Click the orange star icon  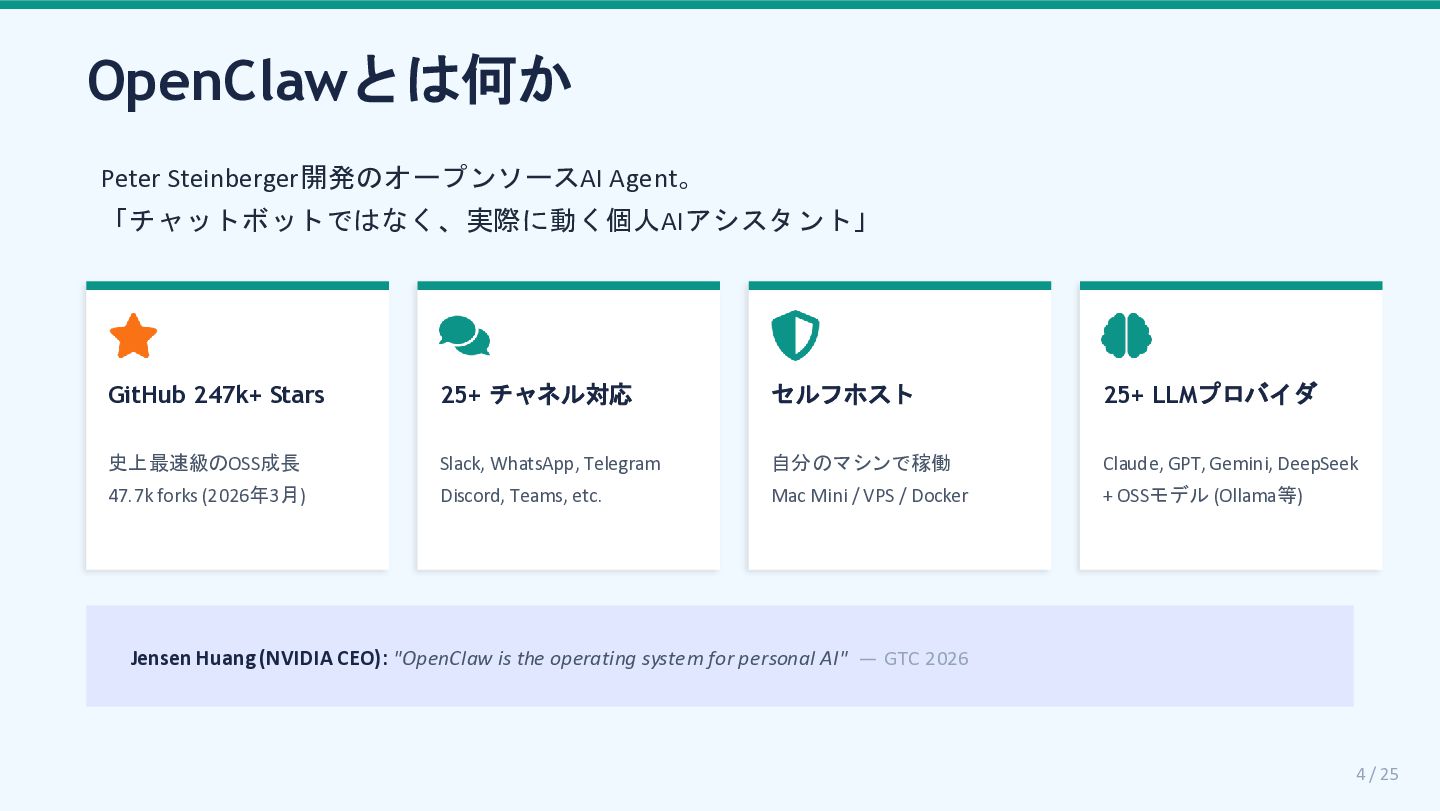point(133,336)
